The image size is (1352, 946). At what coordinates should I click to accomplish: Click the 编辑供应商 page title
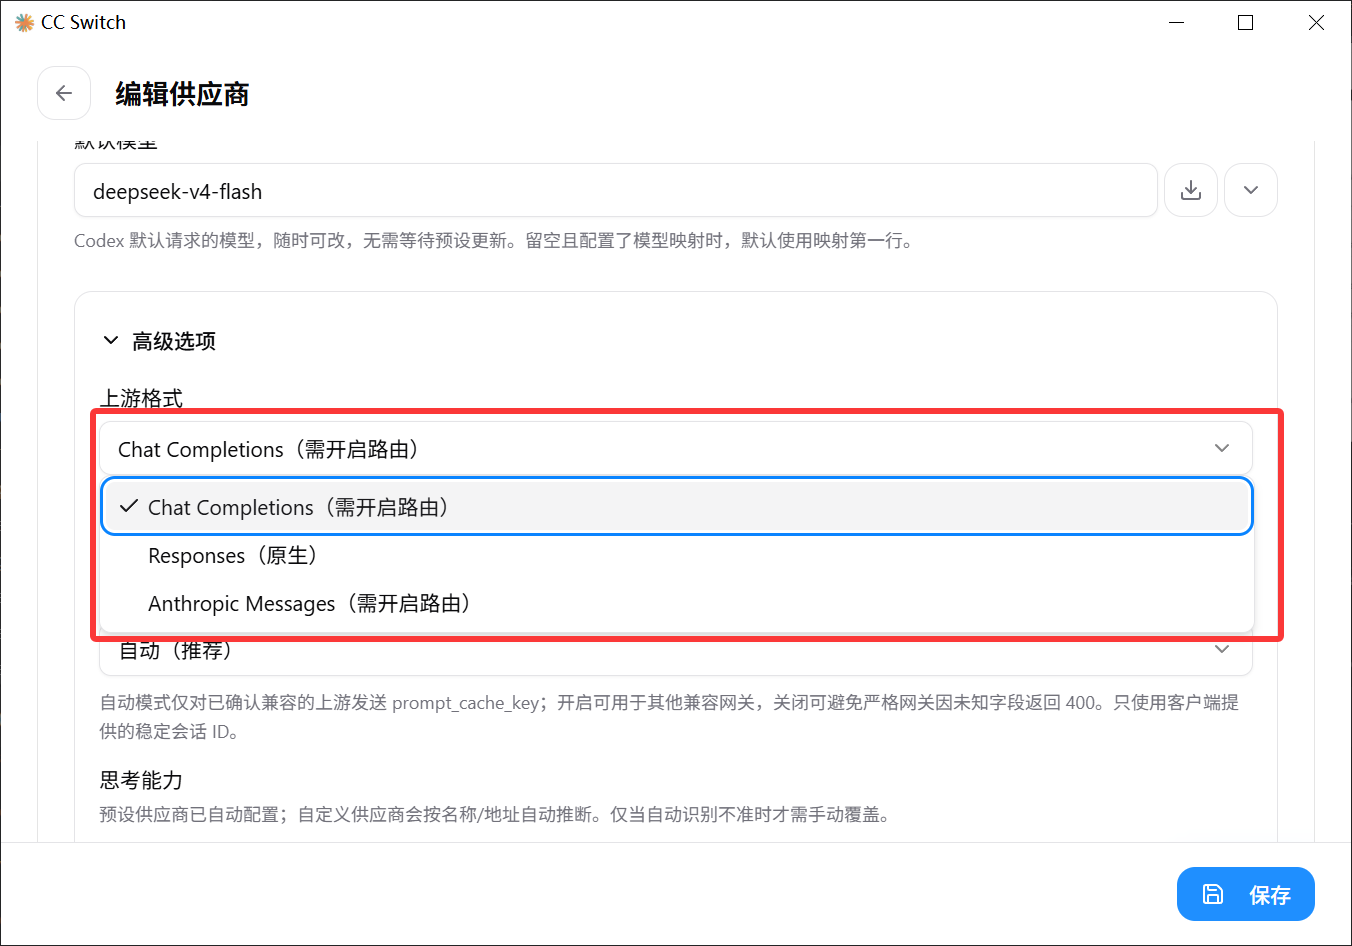(182, 94)
